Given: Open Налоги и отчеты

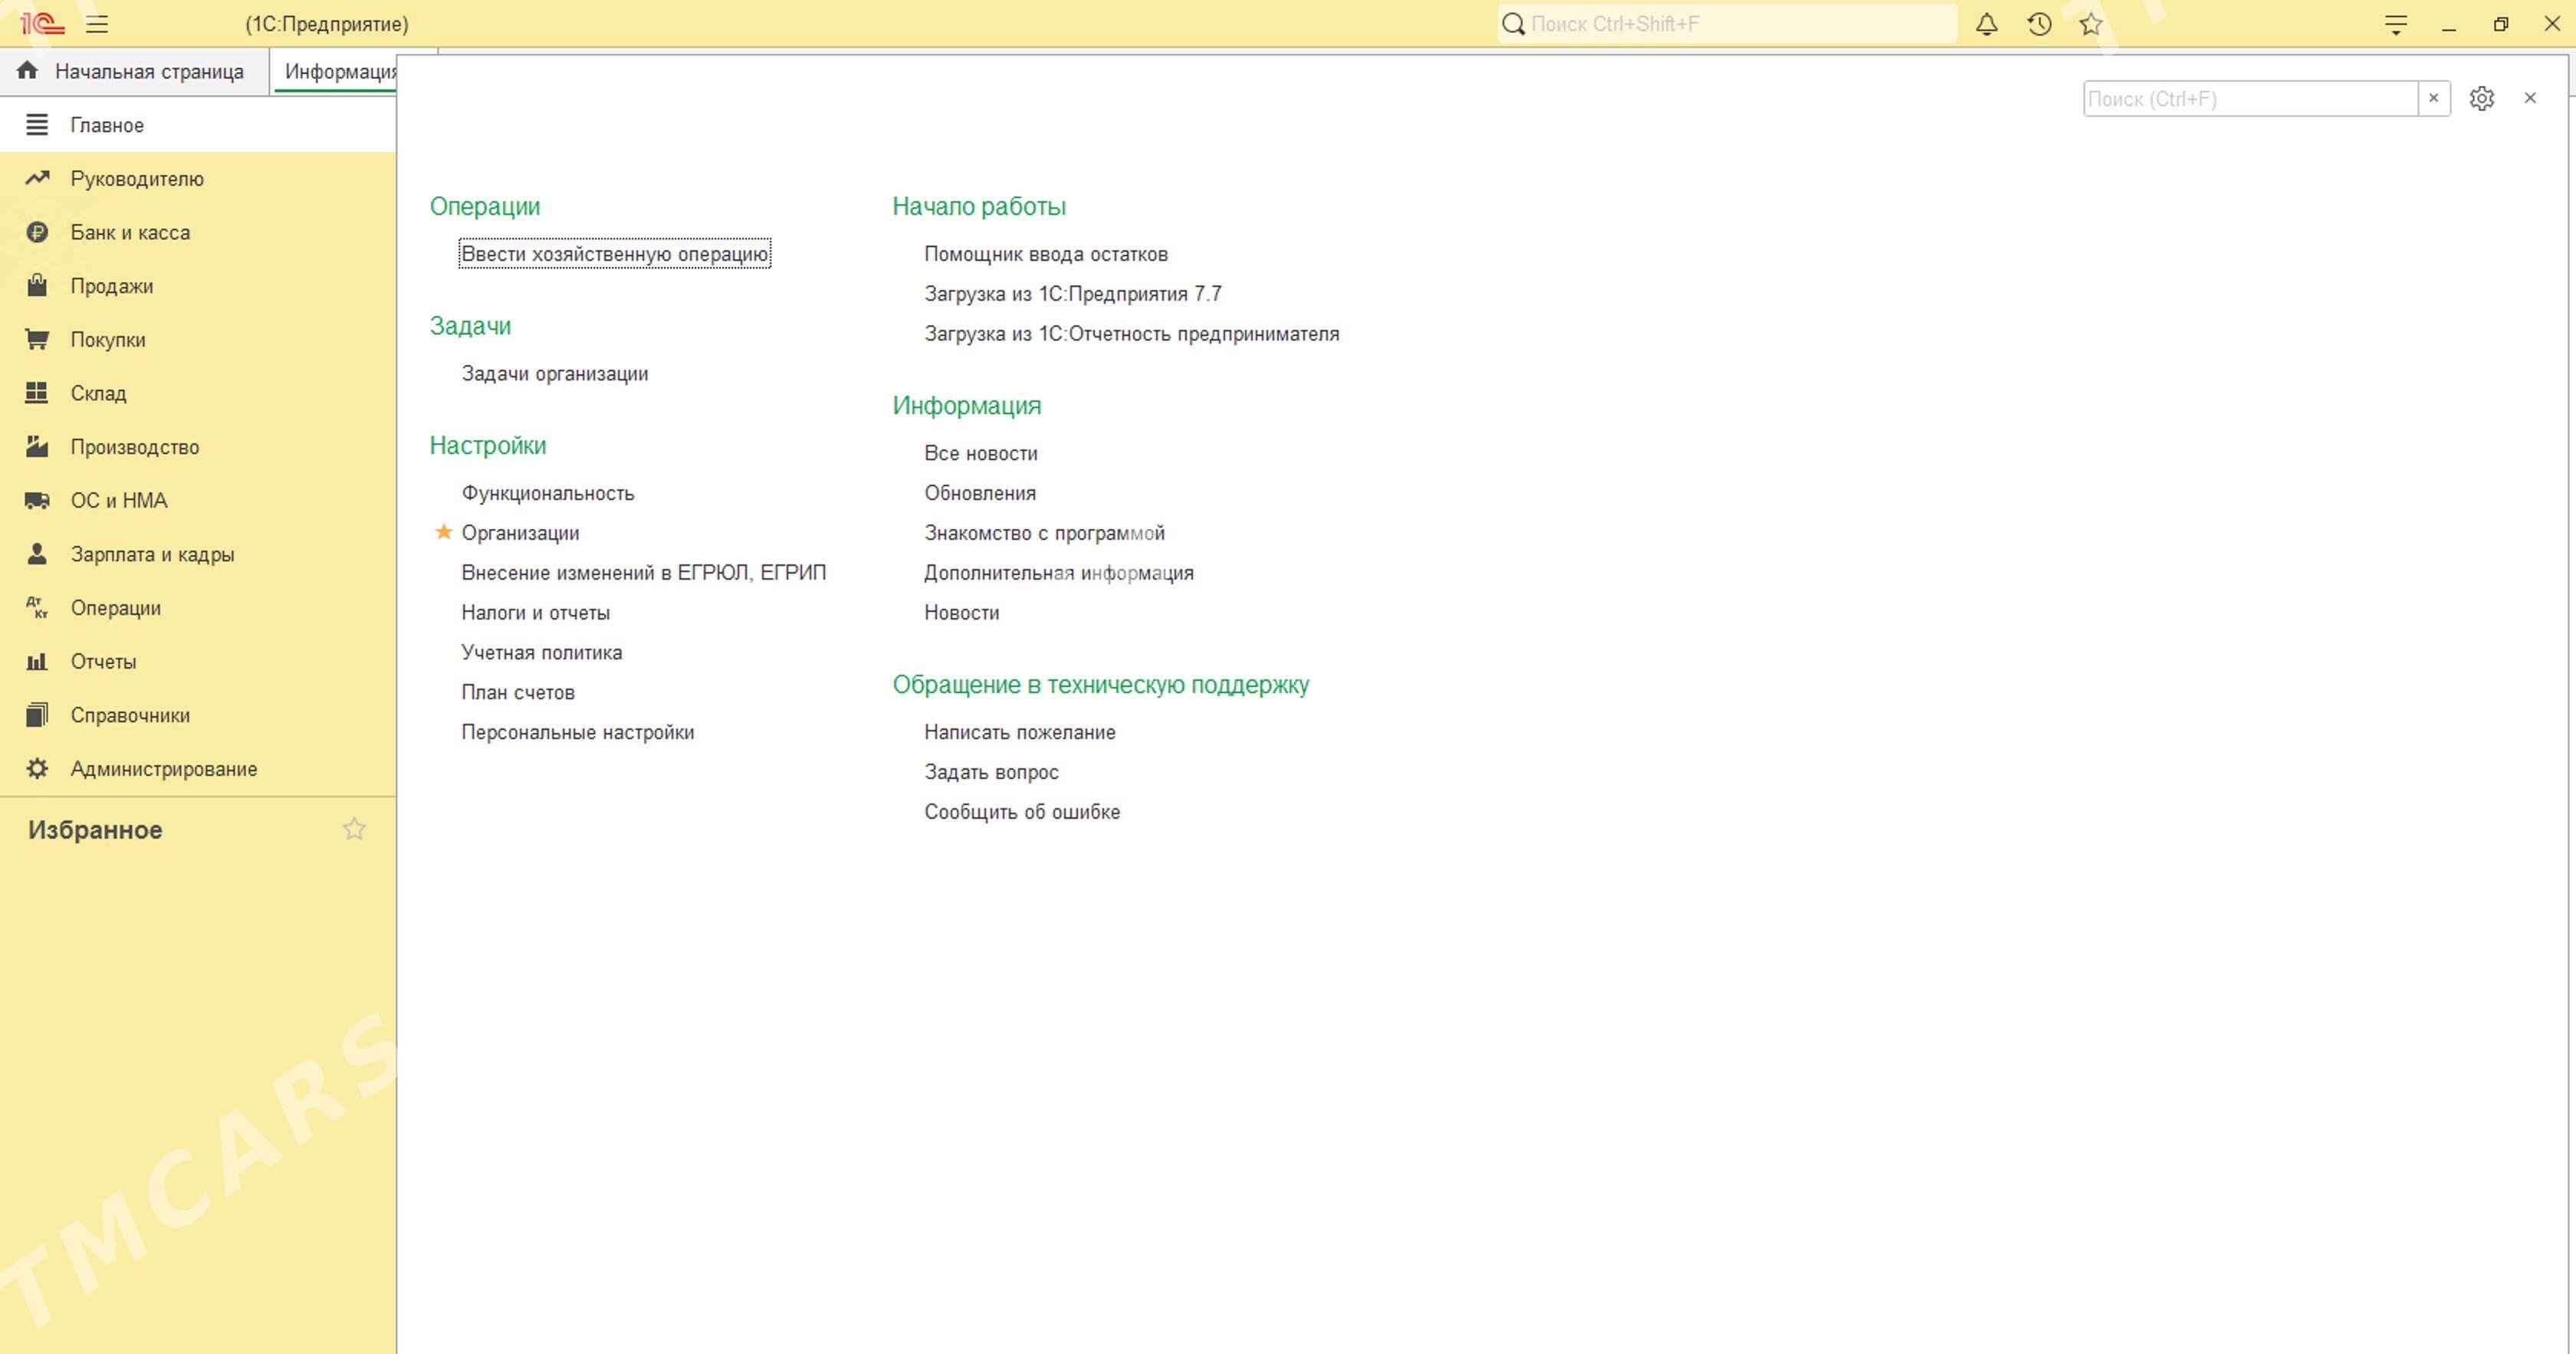Looking at the screenshot, I should (536, 613).
